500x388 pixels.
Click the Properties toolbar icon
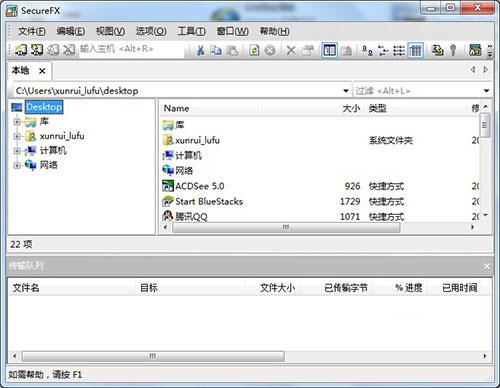[308, 51]
